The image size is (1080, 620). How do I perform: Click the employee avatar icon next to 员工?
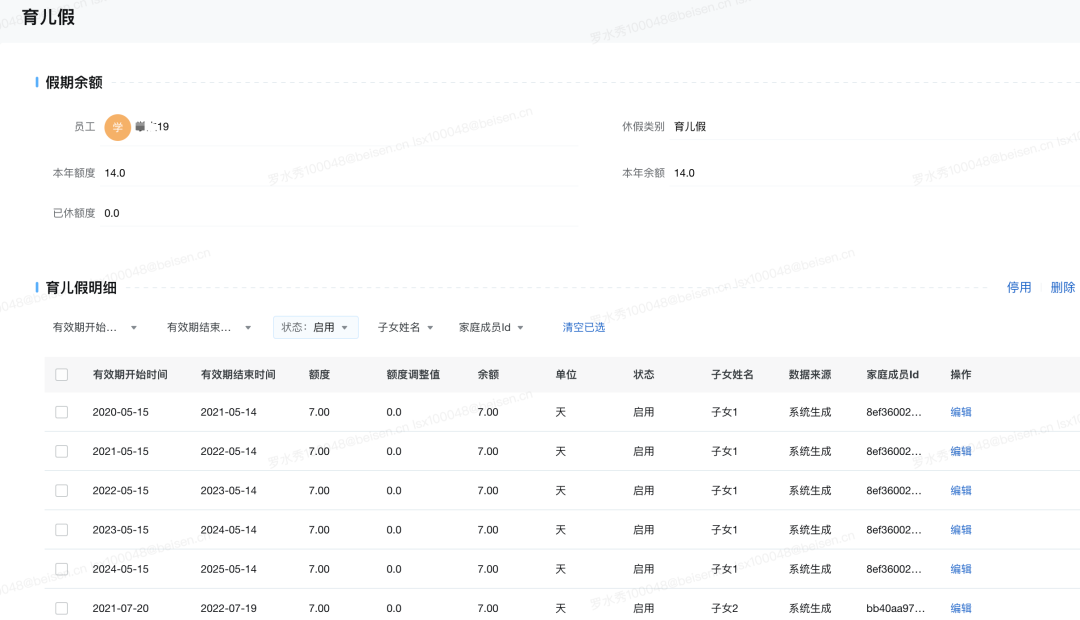pyautogui.click(x=117, y=127)
